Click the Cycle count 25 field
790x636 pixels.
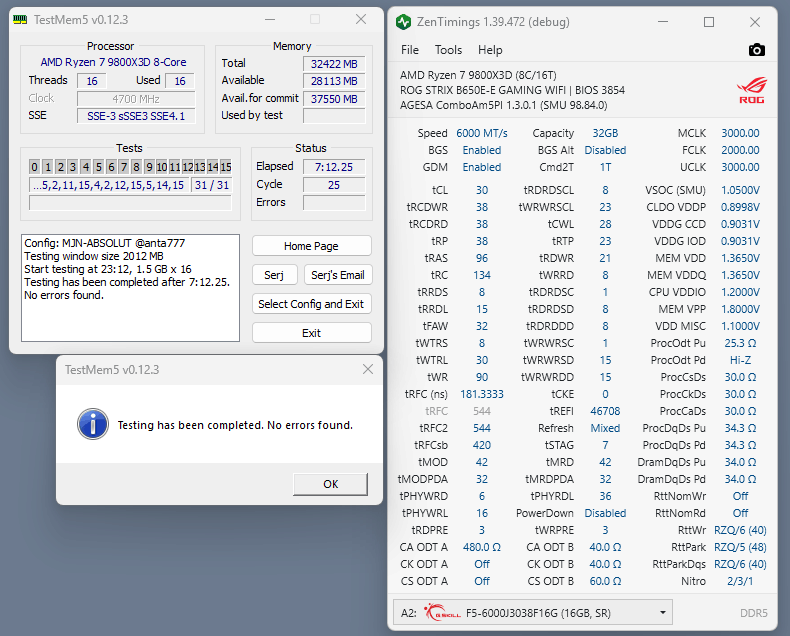tap(334, 185)
